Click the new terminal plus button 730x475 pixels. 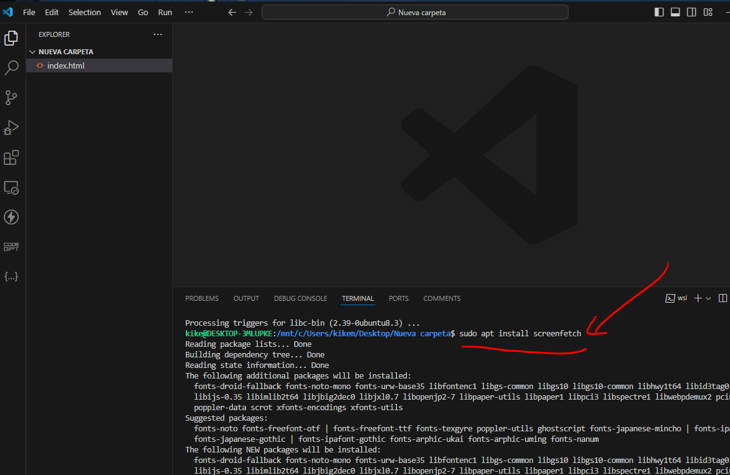tap(698, 298)
